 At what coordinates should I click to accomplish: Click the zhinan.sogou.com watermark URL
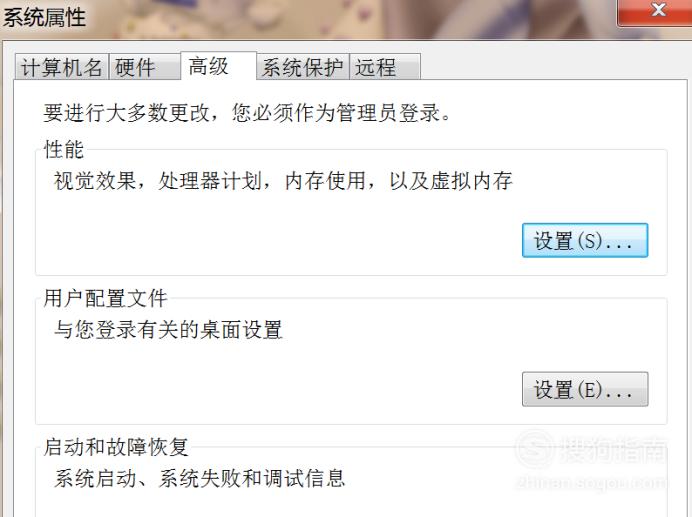click(x=590, y=482)
